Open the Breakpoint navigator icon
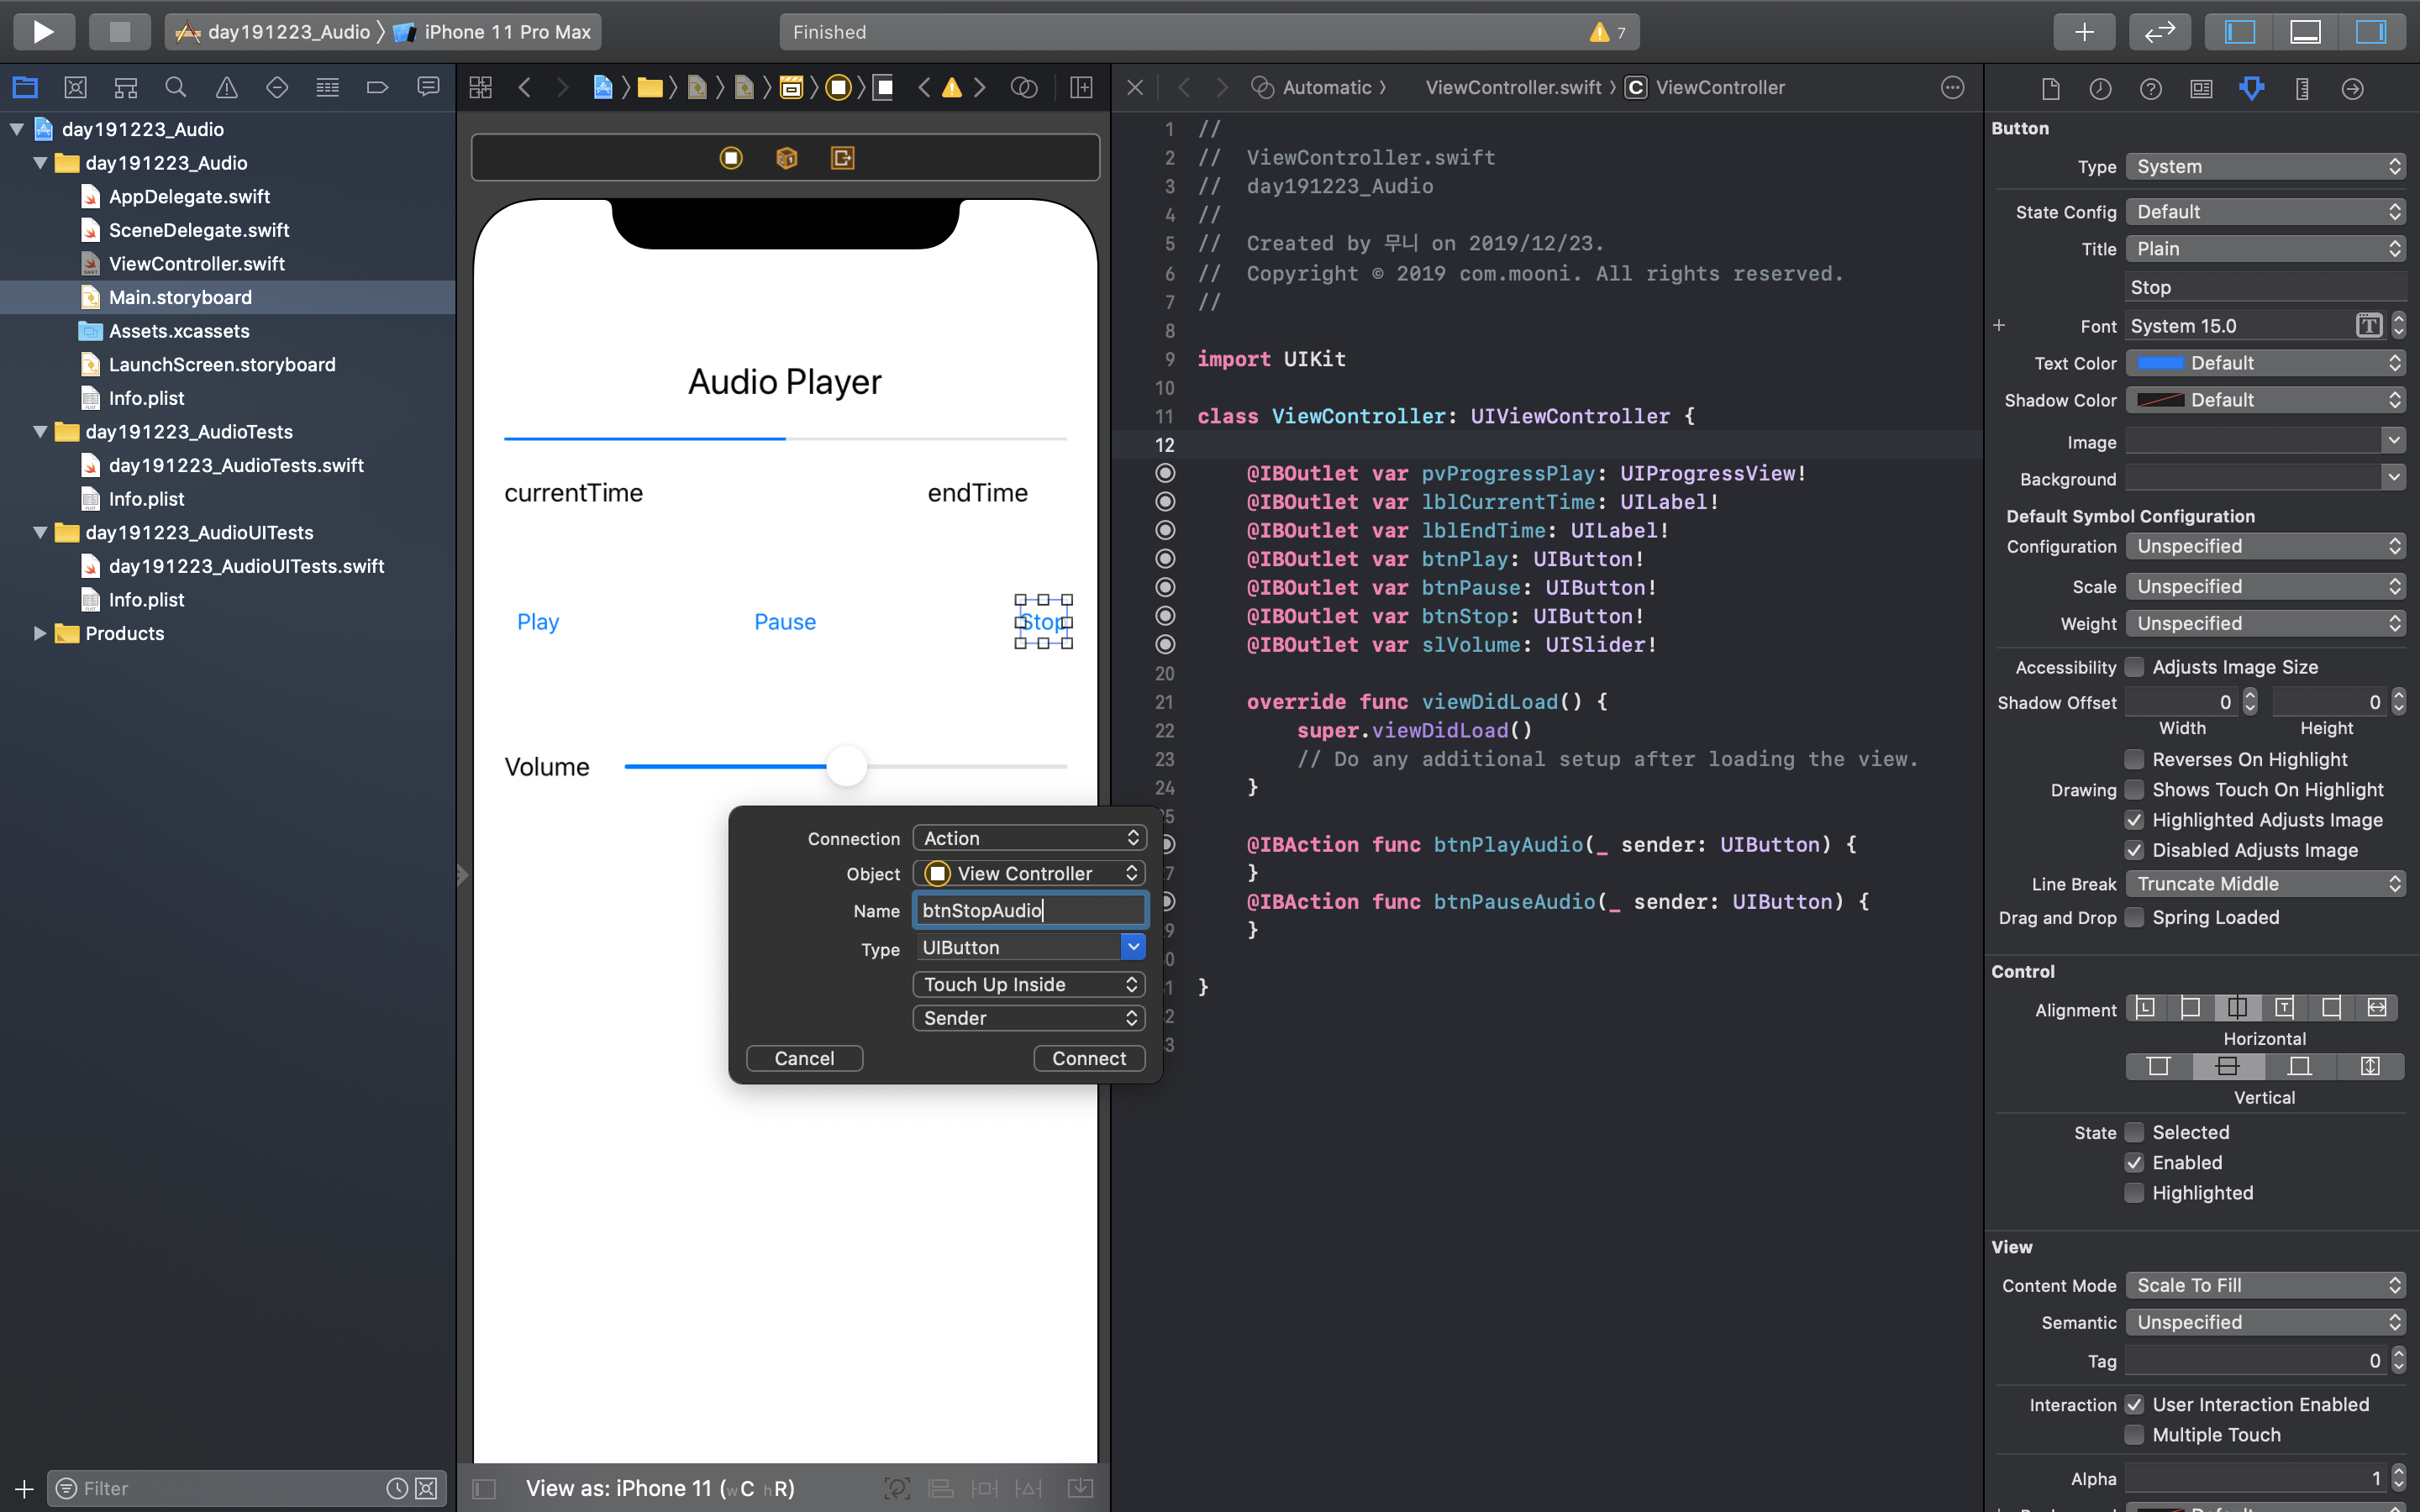 tap(377, 88)
